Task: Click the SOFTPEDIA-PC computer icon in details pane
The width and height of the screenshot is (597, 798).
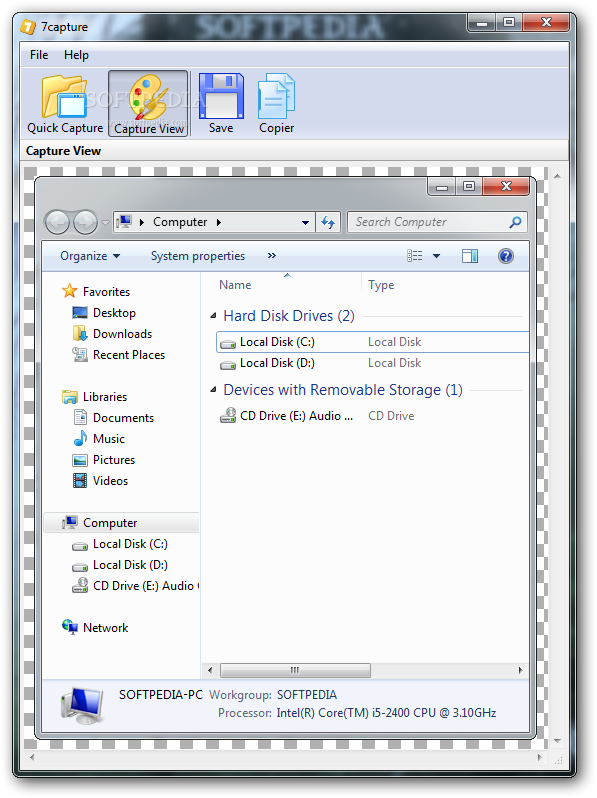Action: coord(82,705)
